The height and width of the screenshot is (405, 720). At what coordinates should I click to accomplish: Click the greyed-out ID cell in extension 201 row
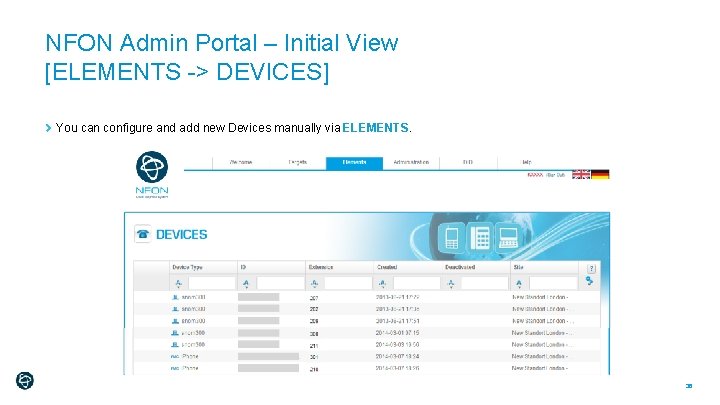[x=269, y=356]
